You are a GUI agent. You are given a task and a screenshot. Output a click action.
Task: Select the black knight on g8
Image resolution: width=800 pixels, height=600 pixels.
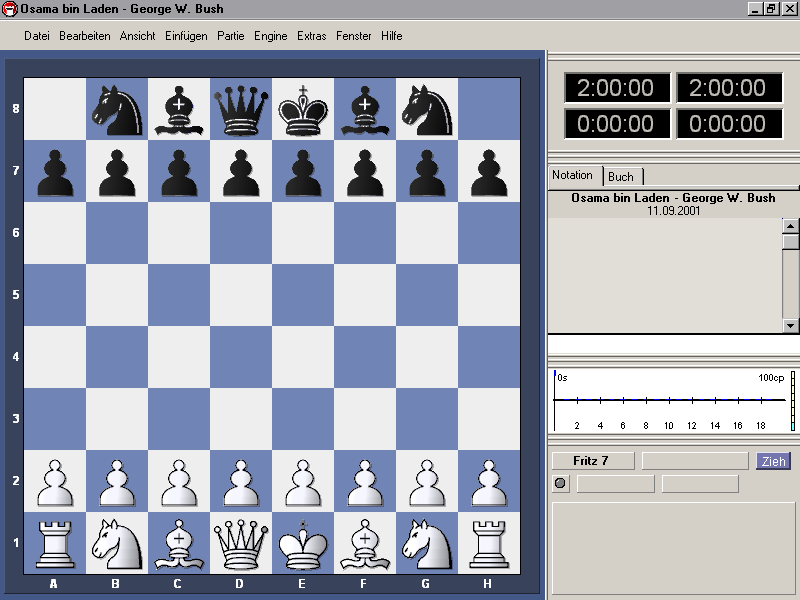pos(427,110)
